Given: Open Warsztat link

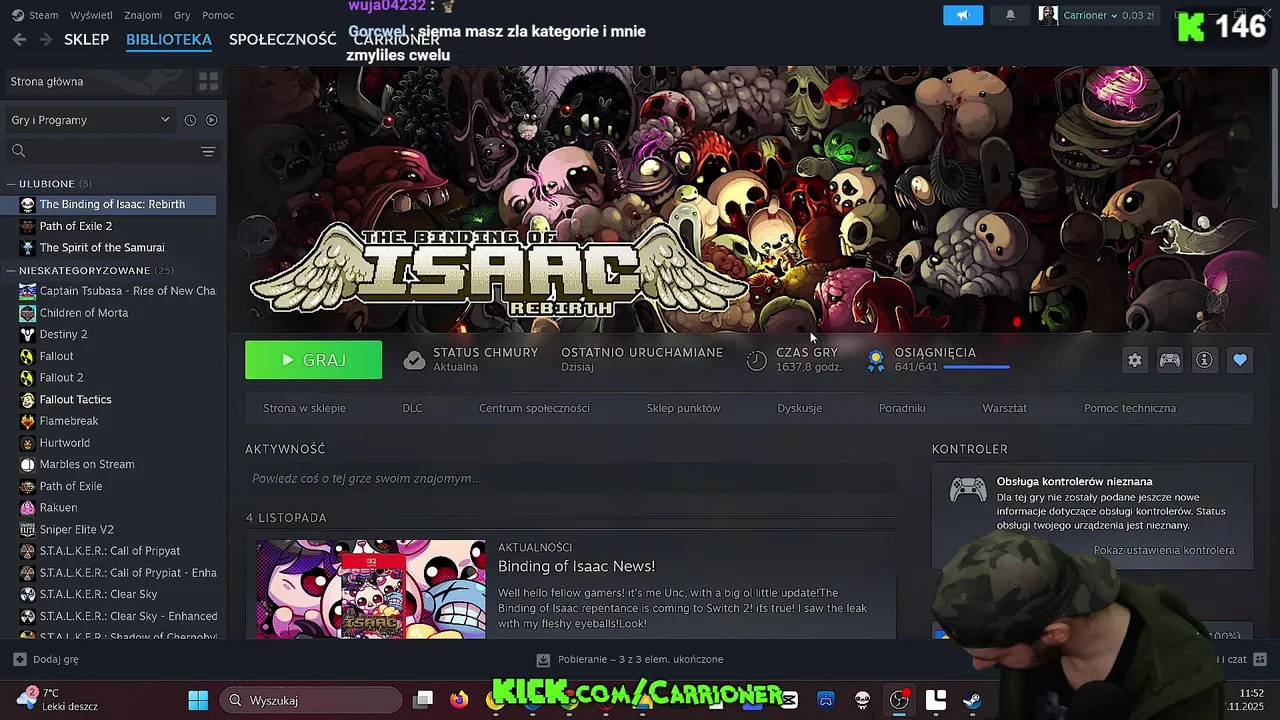Looking at the screenshot, I should [x=1004, y=408].
